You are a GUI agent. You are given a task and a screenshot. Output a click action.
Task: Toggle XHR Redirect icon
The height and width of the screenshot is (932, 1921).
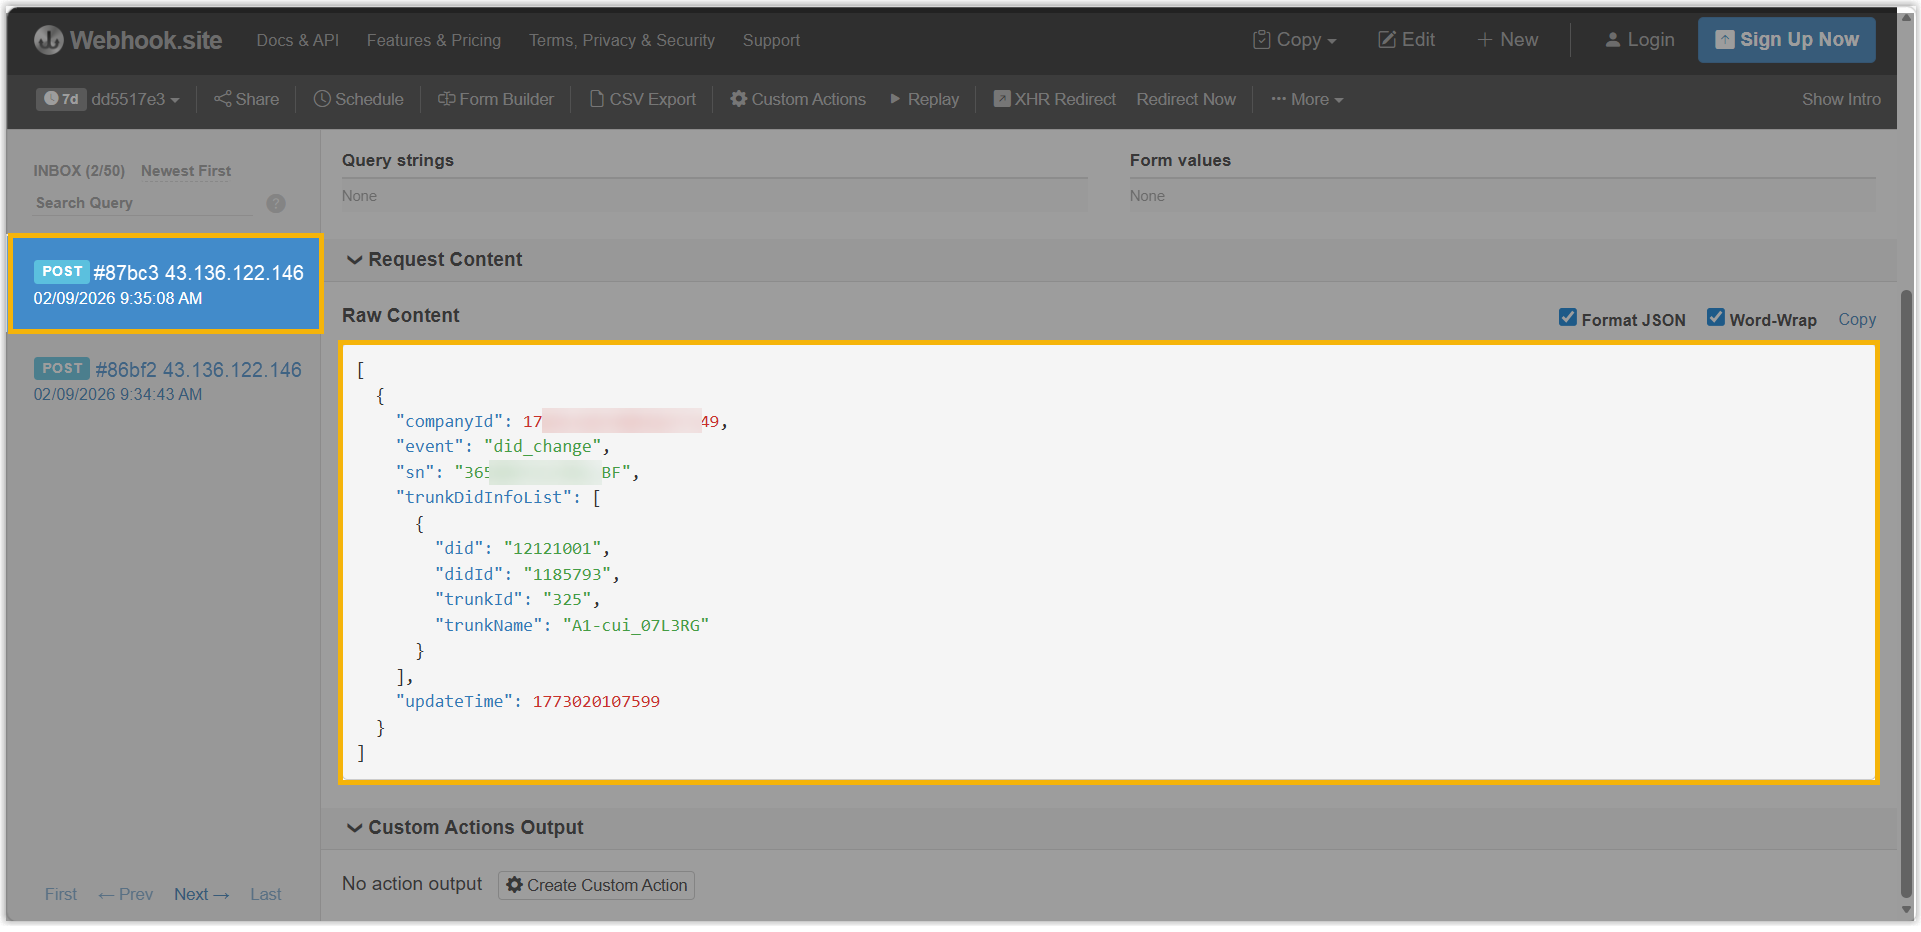tap(1001, 99)
